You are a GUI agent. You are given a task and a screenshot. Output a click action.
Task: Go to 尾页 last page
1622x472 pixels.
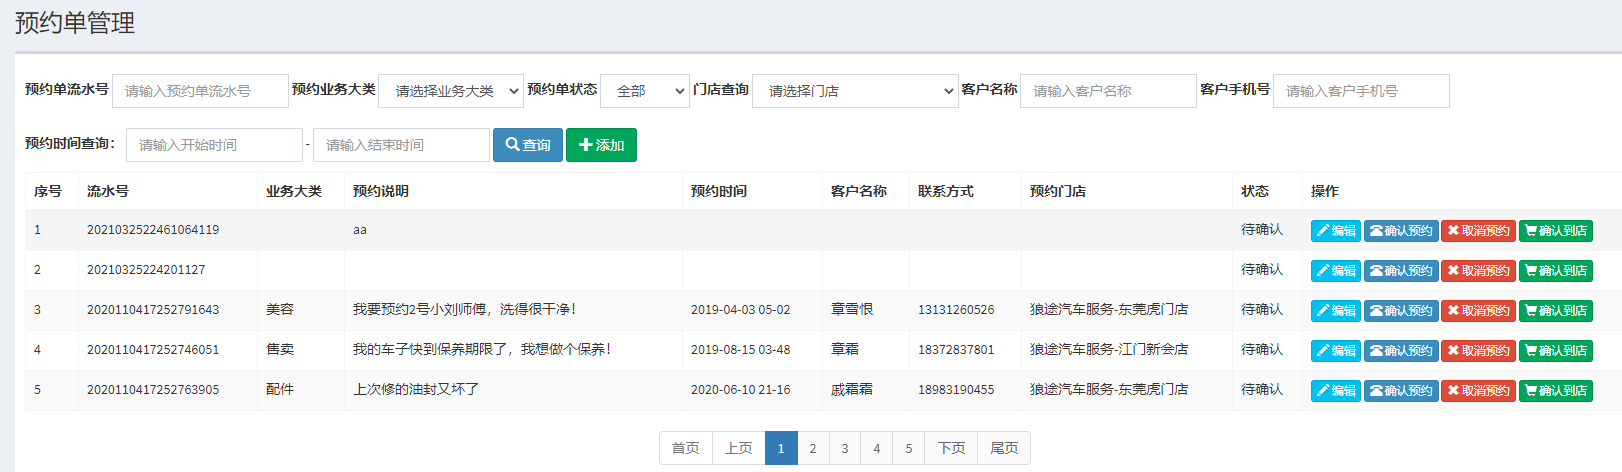coord(1004,448)
